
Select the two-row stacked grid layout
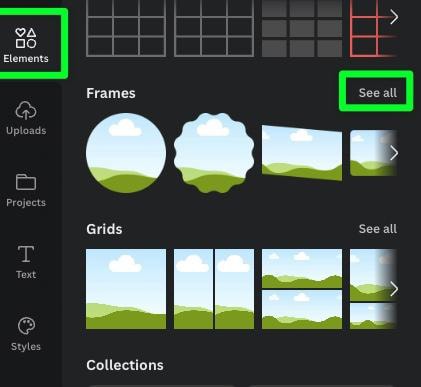[x=302, y=289]
